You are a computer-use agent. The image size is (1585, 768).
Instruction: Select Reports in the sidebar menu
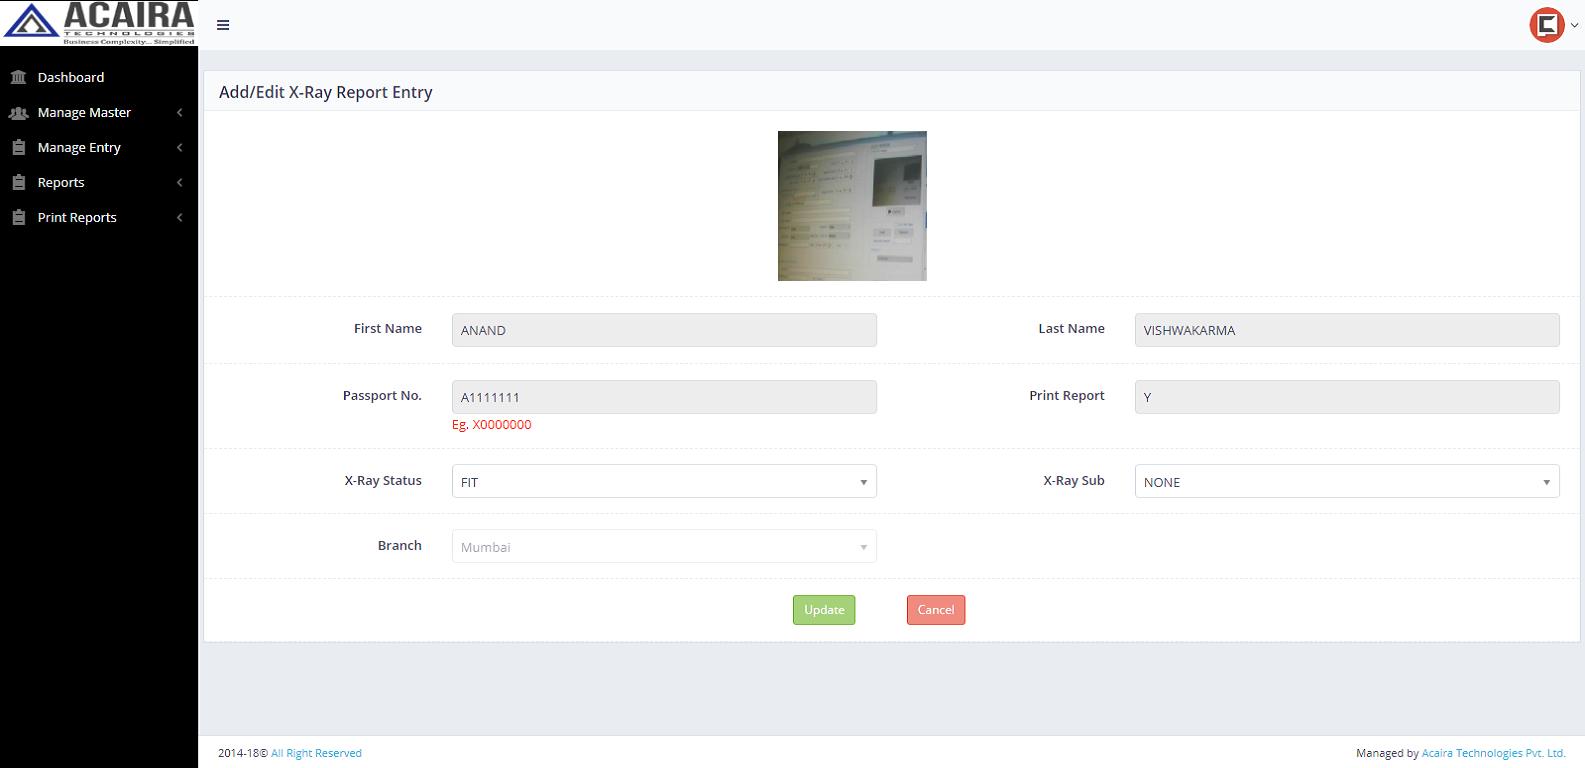point(61,183)
